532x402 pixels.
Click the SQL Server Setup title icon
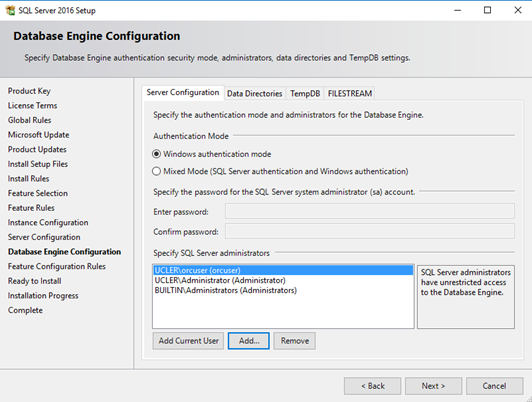pyautogui.click(x=11, y=10)
